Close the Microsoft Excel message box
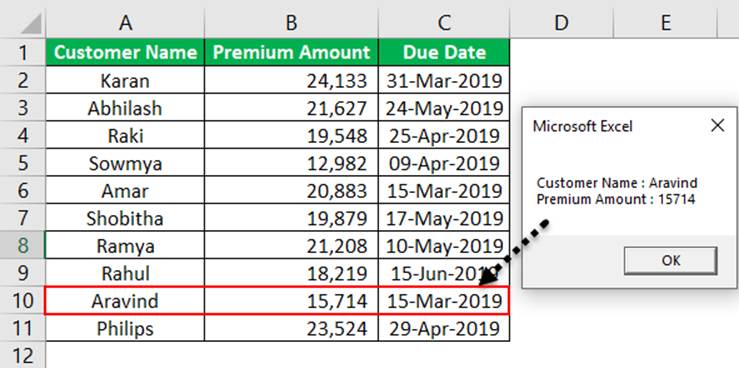 [x=717, y=125]
